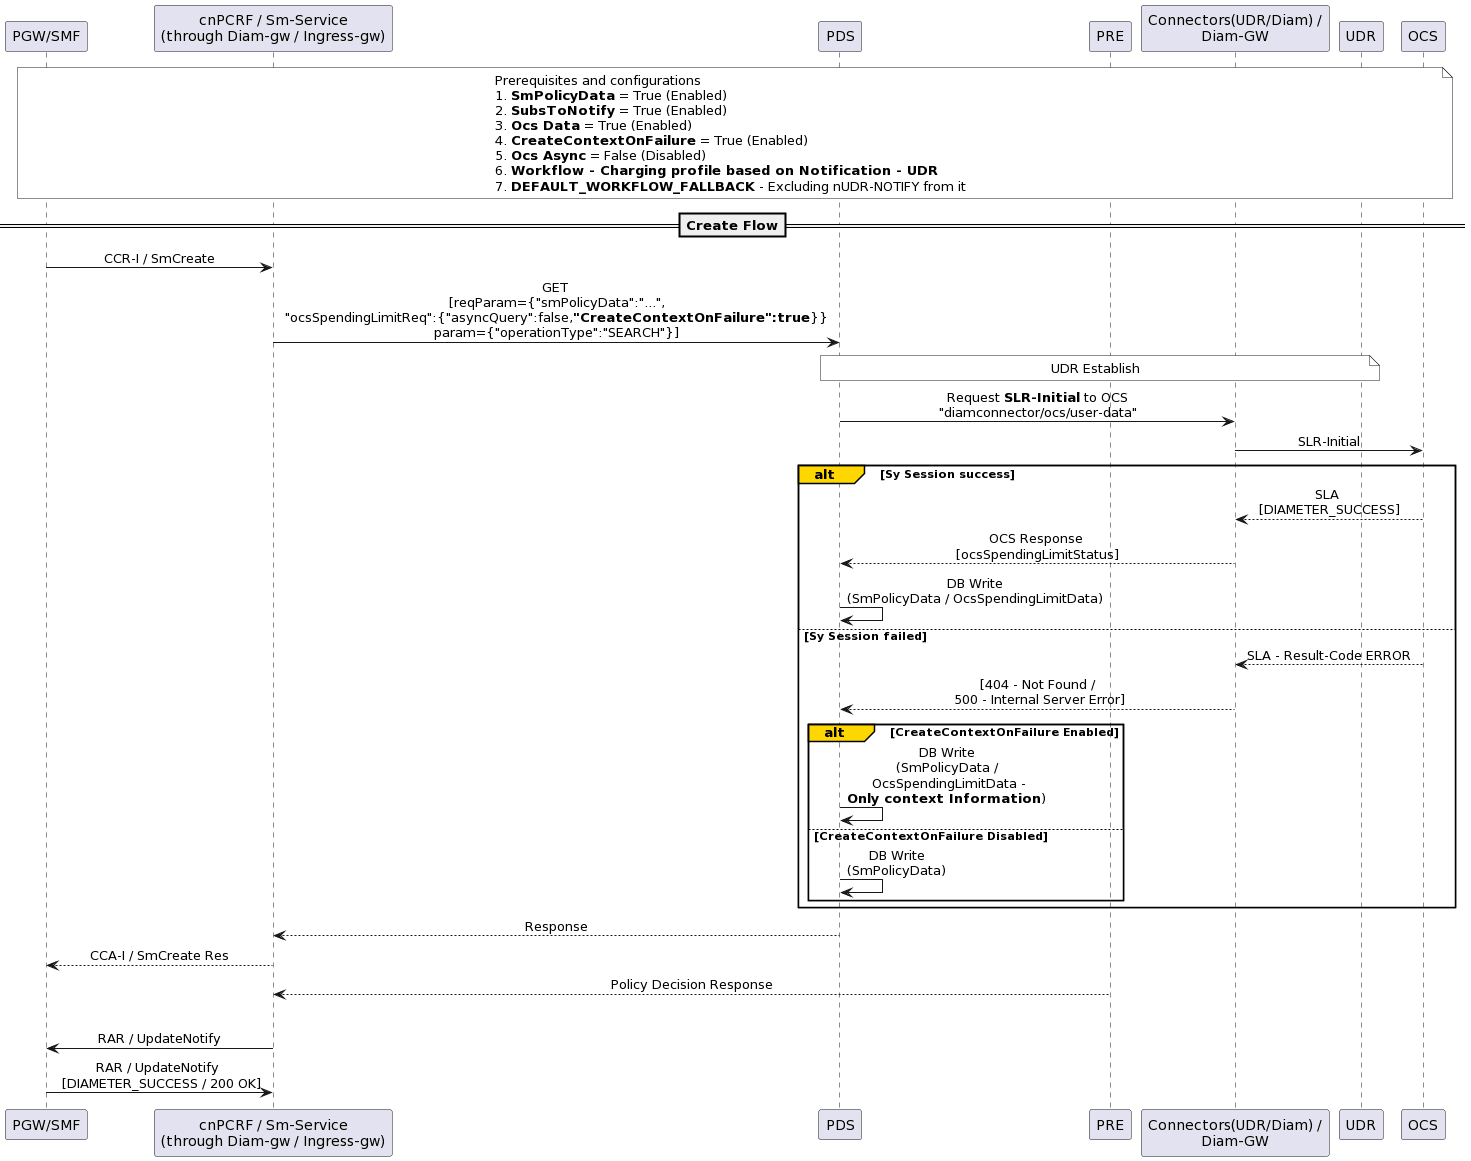
Task: Toggle the Sy Session success condition label
Action: pyautogui.click(x=946, y=474)
